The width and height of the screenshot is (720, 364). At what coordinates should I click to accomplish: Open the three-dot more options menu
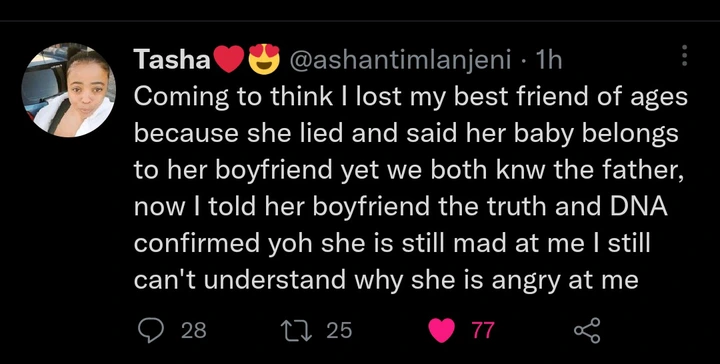(x=684, y=56)
